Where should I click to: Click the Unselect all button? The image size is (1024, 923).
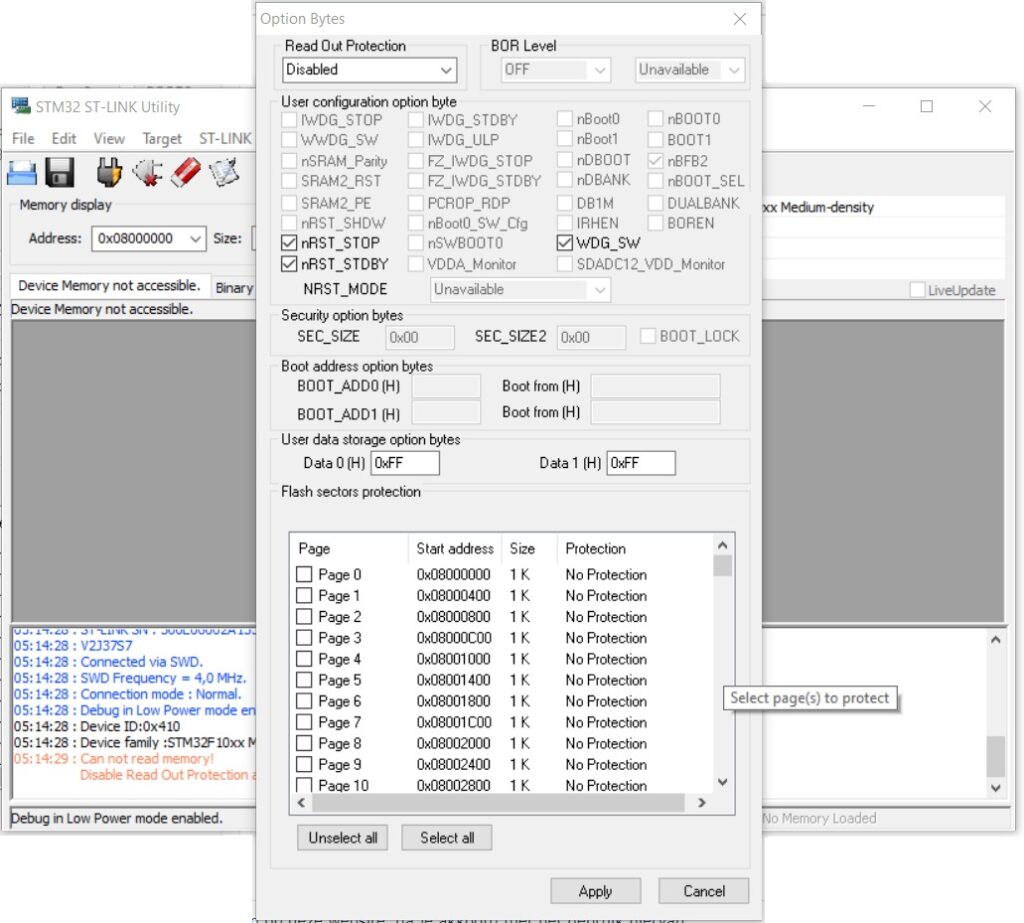tap(343, 837)
